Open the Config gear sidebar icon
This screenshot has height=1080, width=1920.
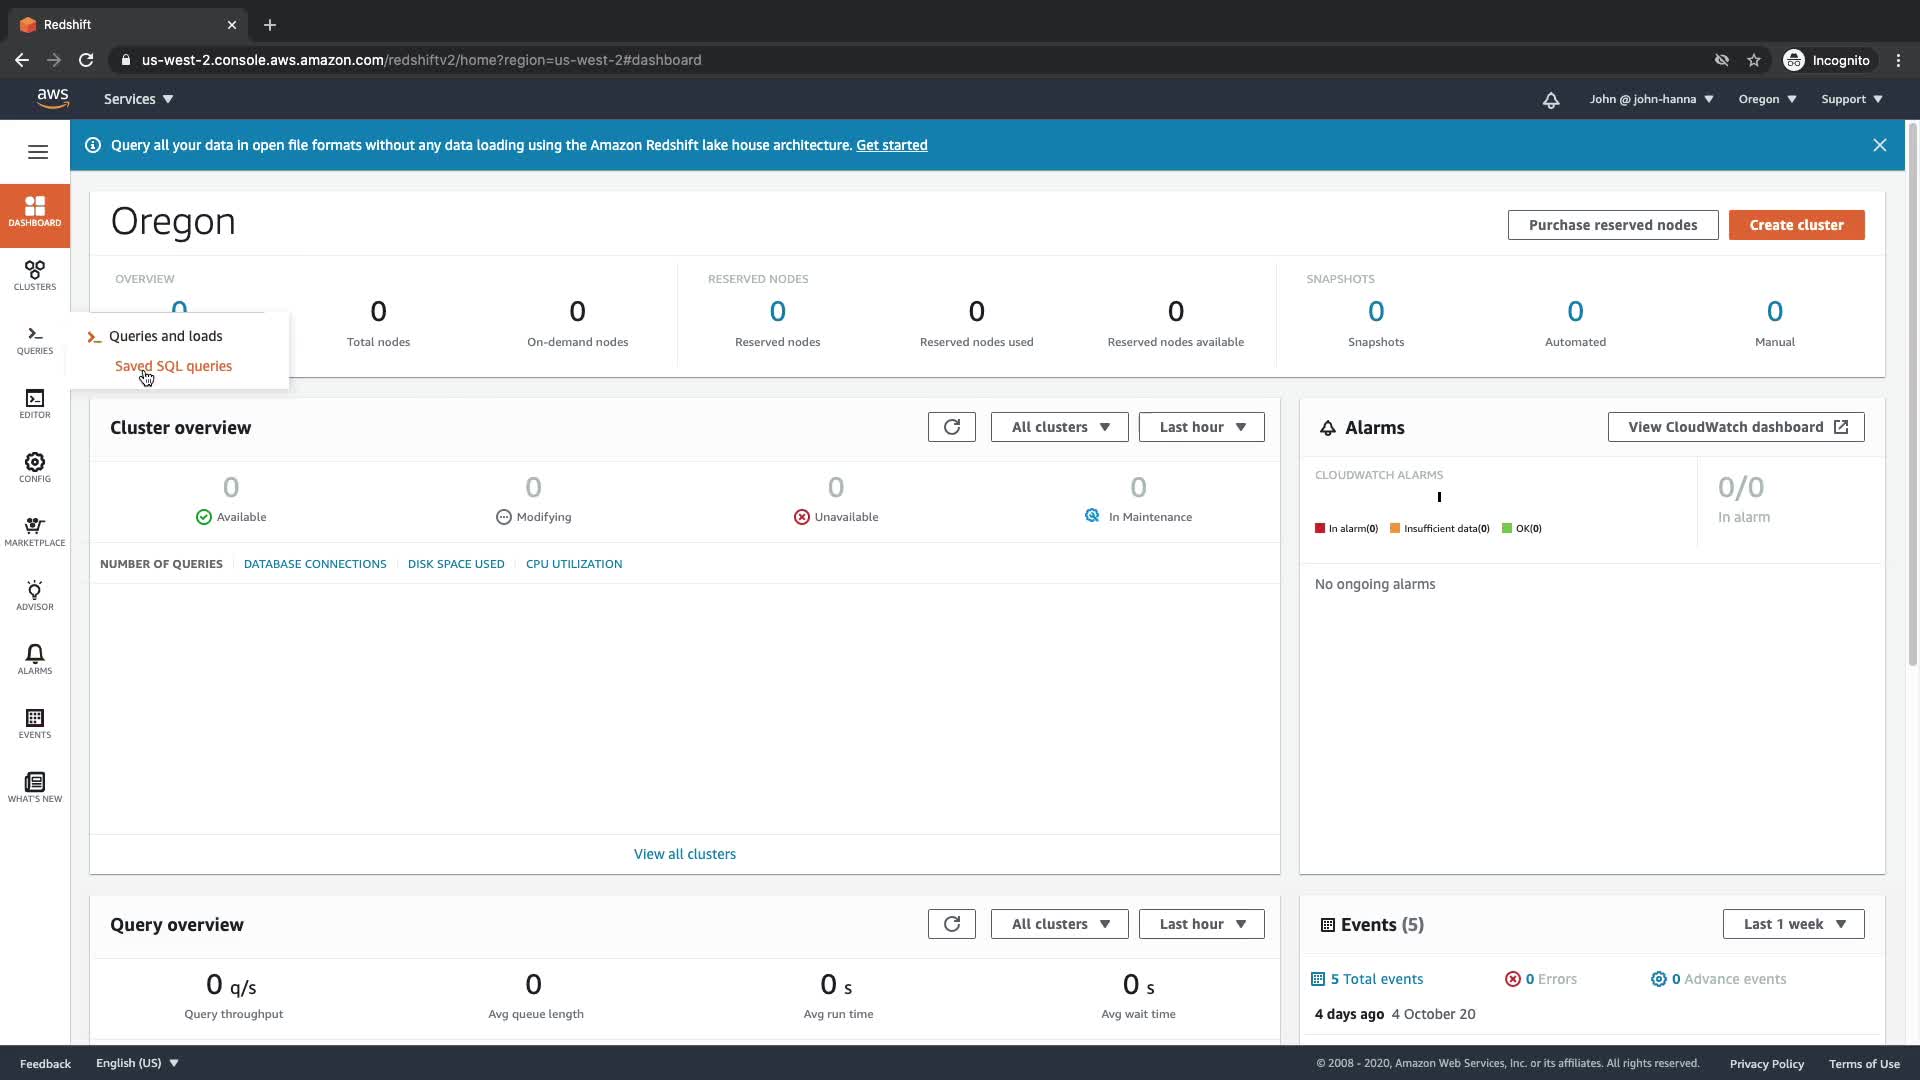35,467
